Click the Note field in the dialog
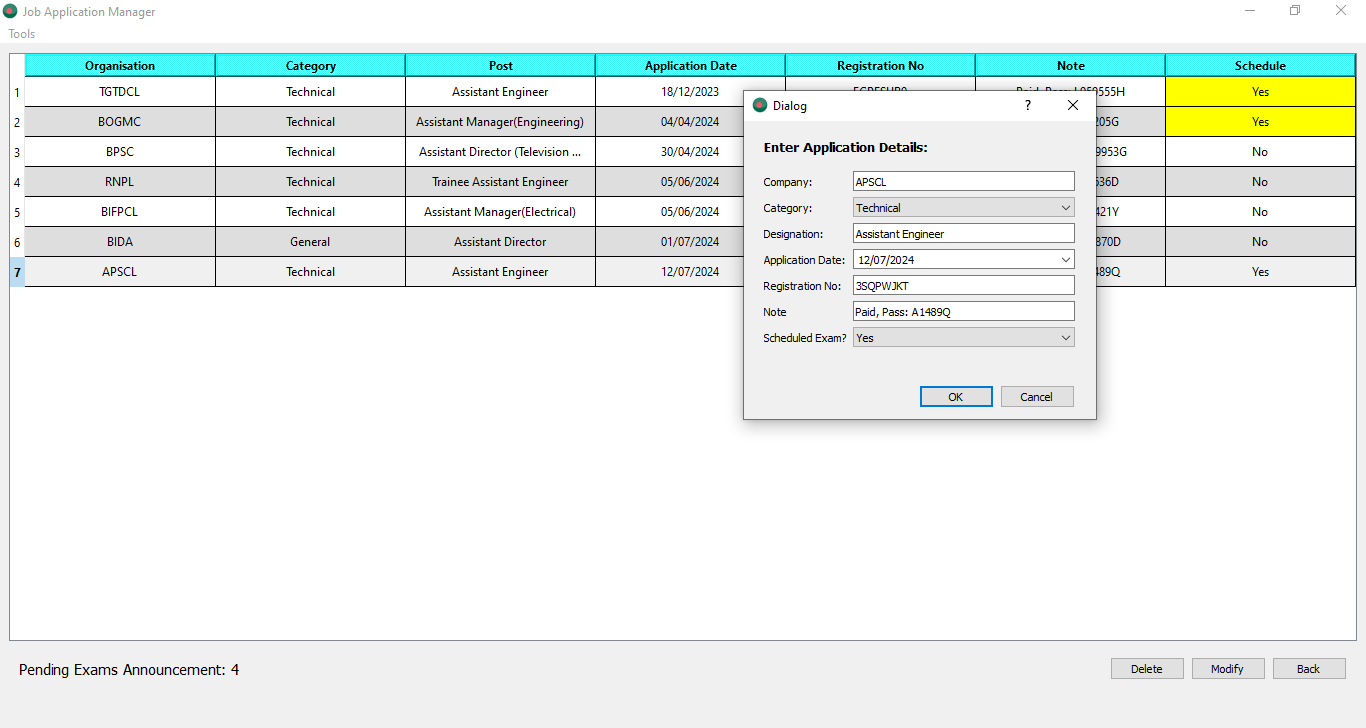1366x728 pixels. (x=964, y=312)
